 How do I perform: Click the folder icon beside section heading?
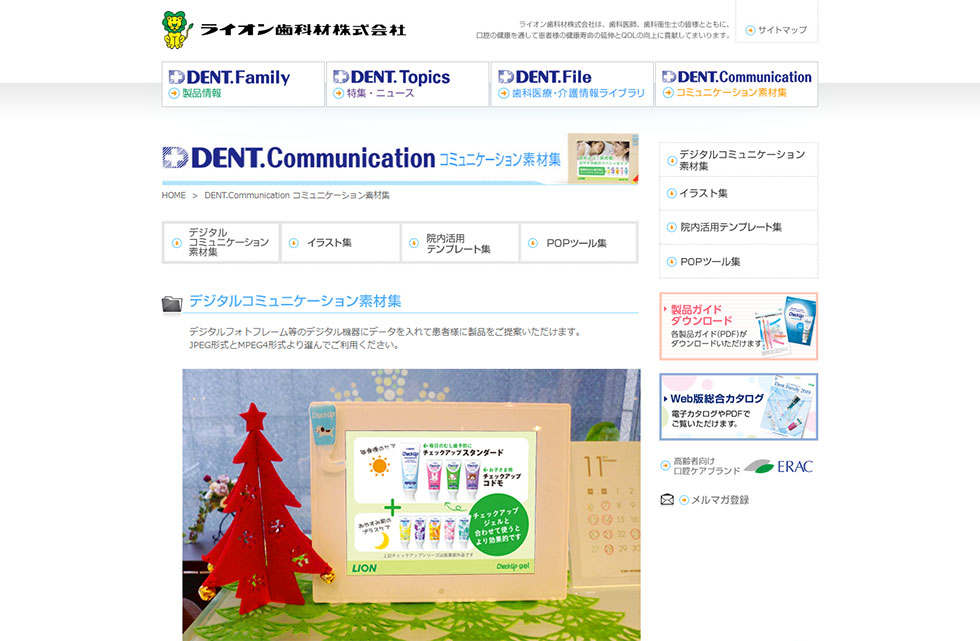[172, 304]
